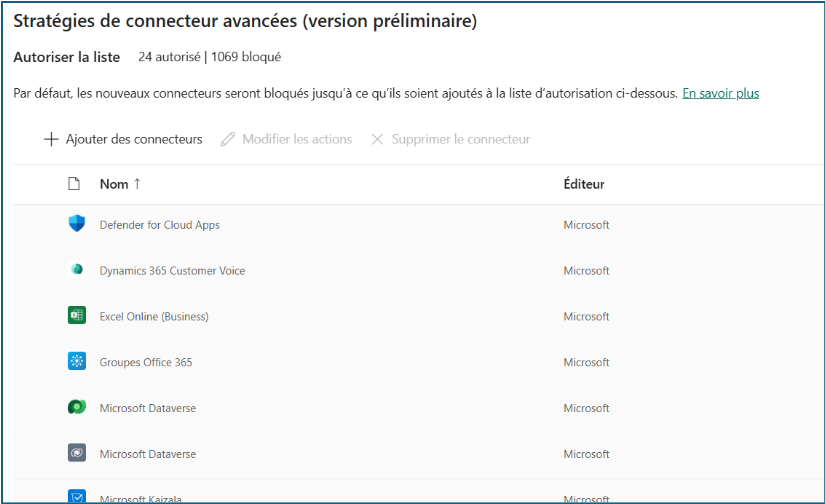Open the En savoir plus link

(x=720, y=93)
